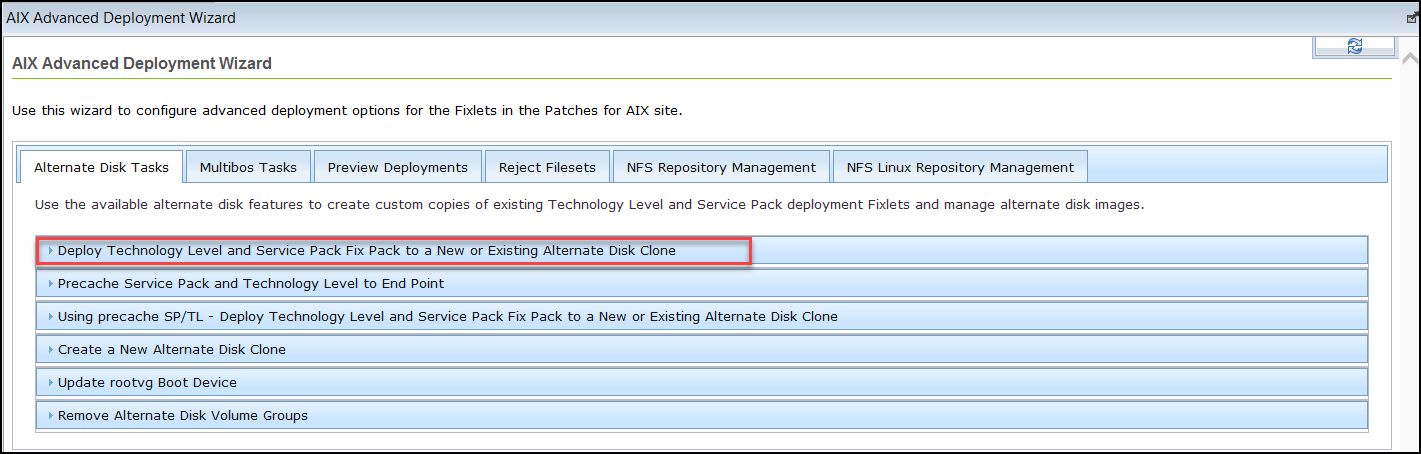This screenshot has height=454, width=1421.
Task: Click the scrollbar up arrow
Action: [x=1409, y=59]
